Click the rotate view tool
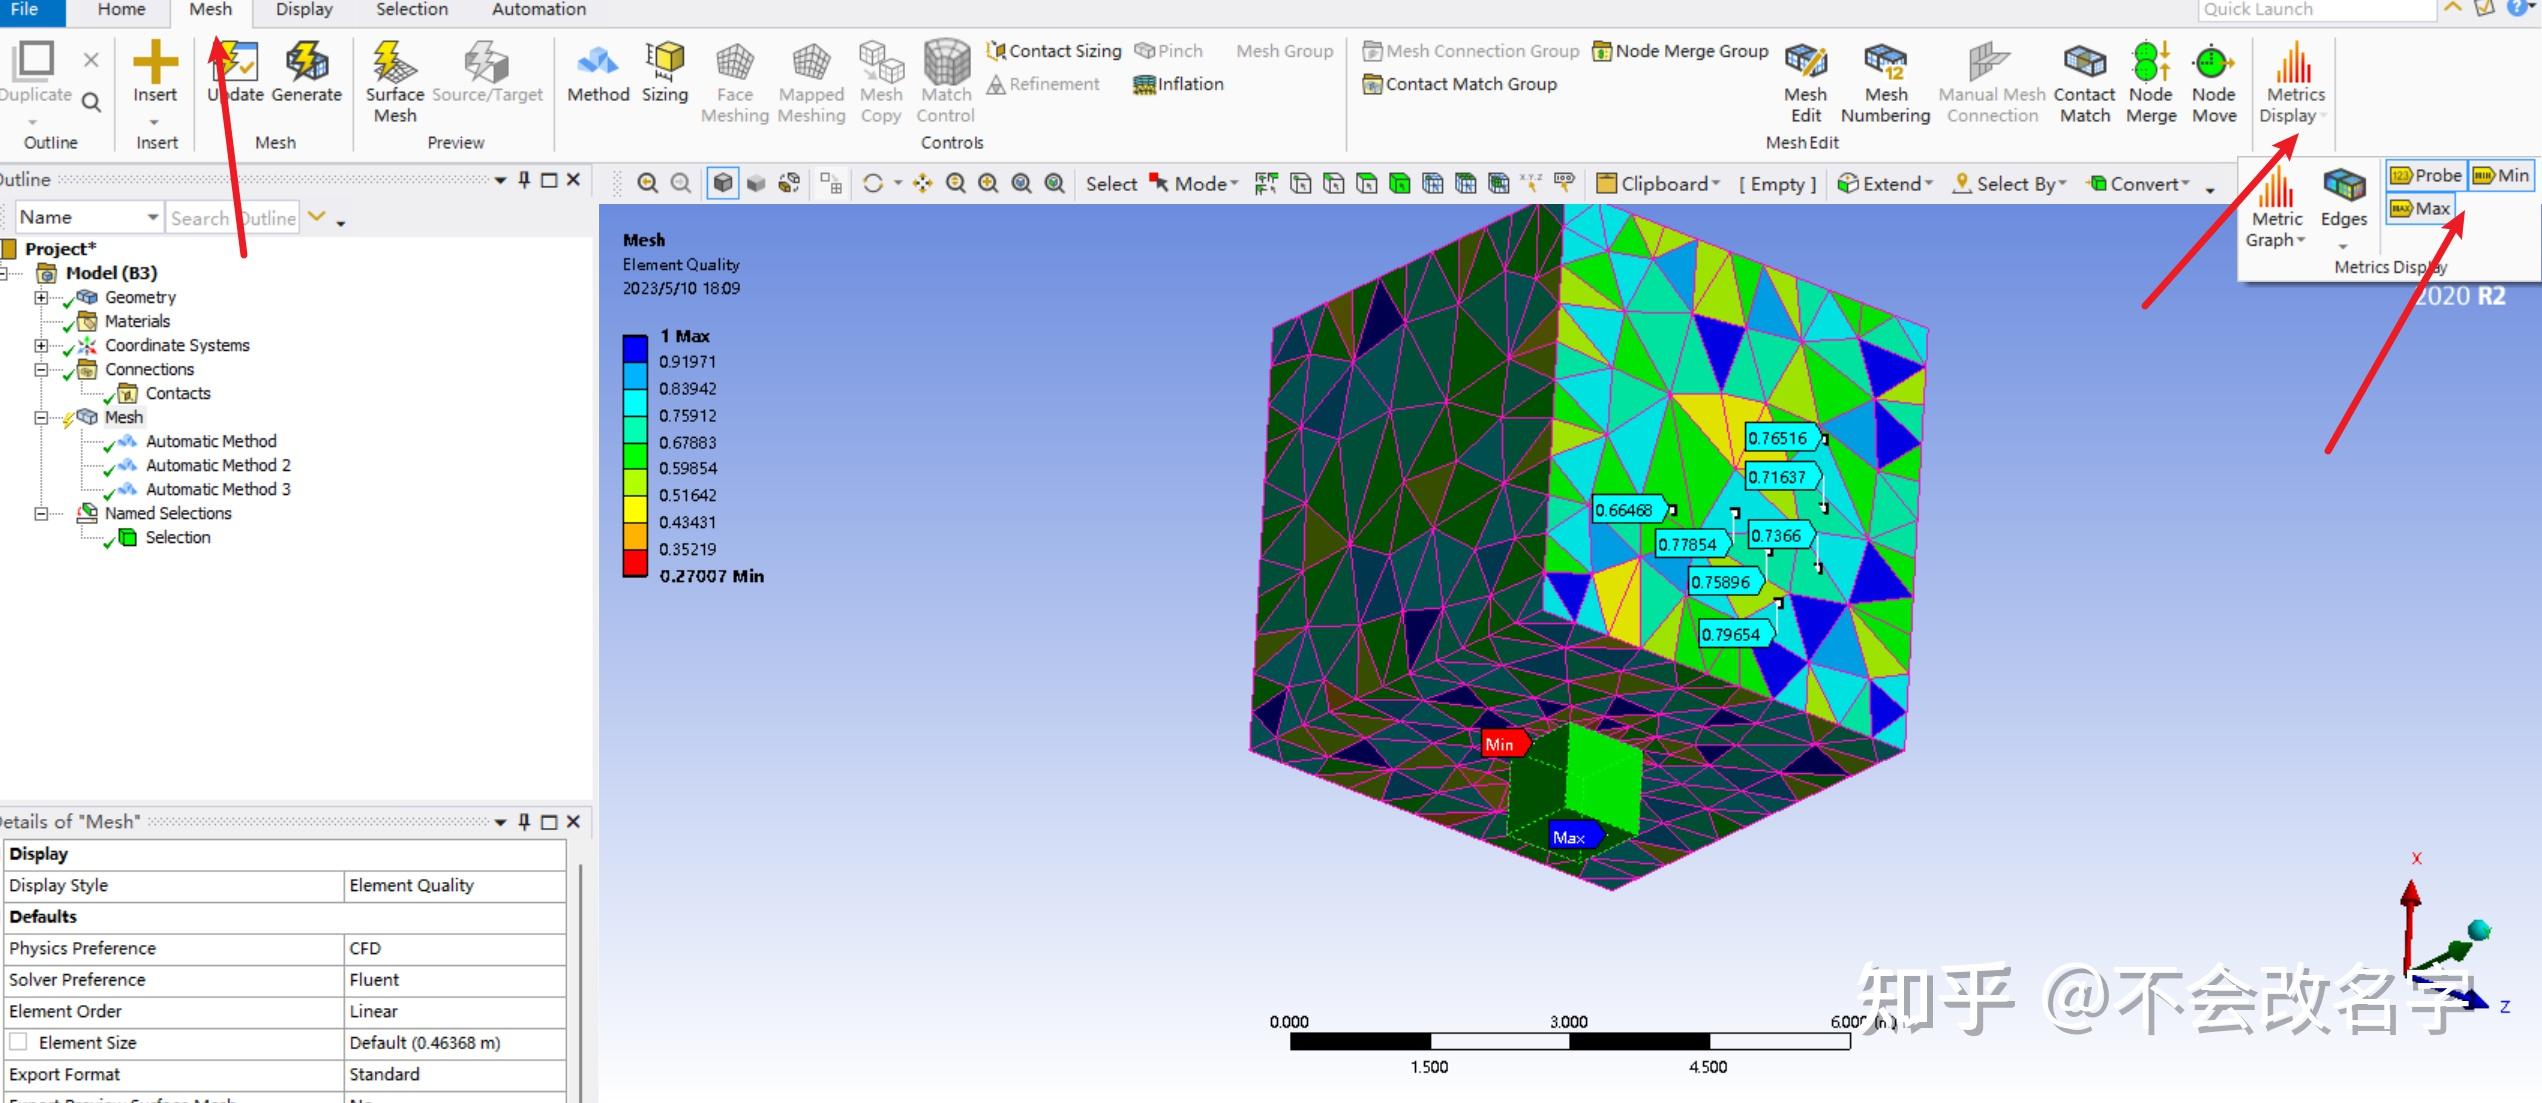Viewport: 2542px width, 1103px height. [872, 183]
